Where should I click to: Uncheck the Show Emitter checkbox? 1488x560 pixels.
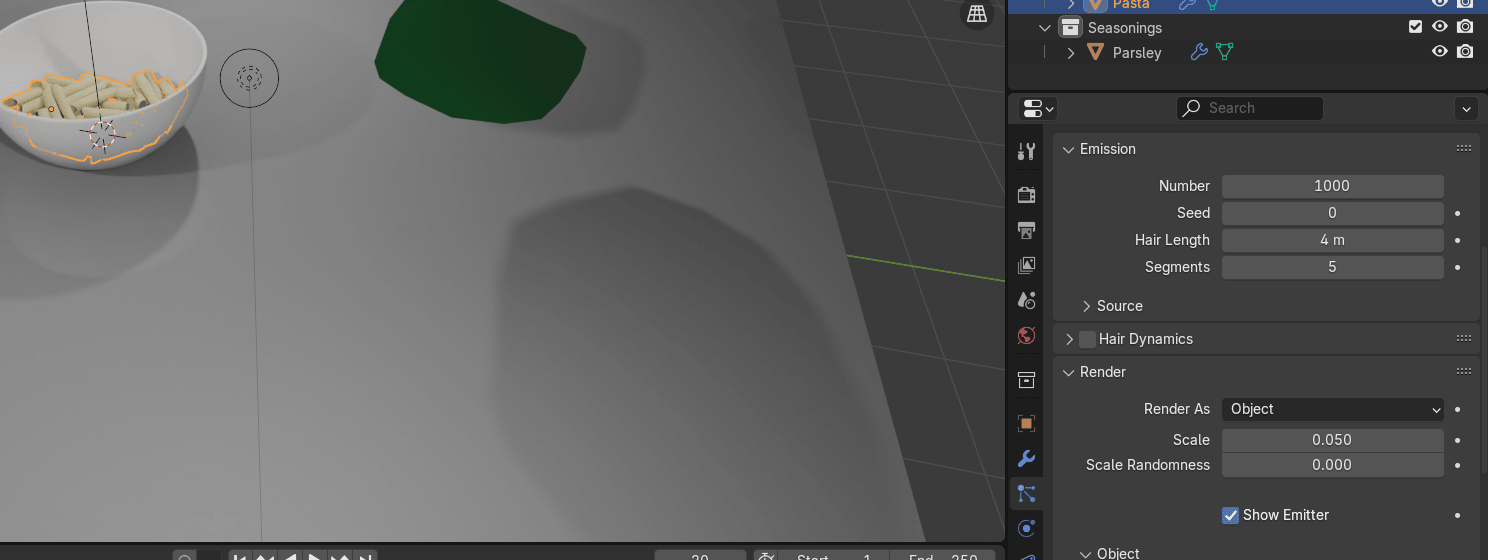click(1230, 515)
